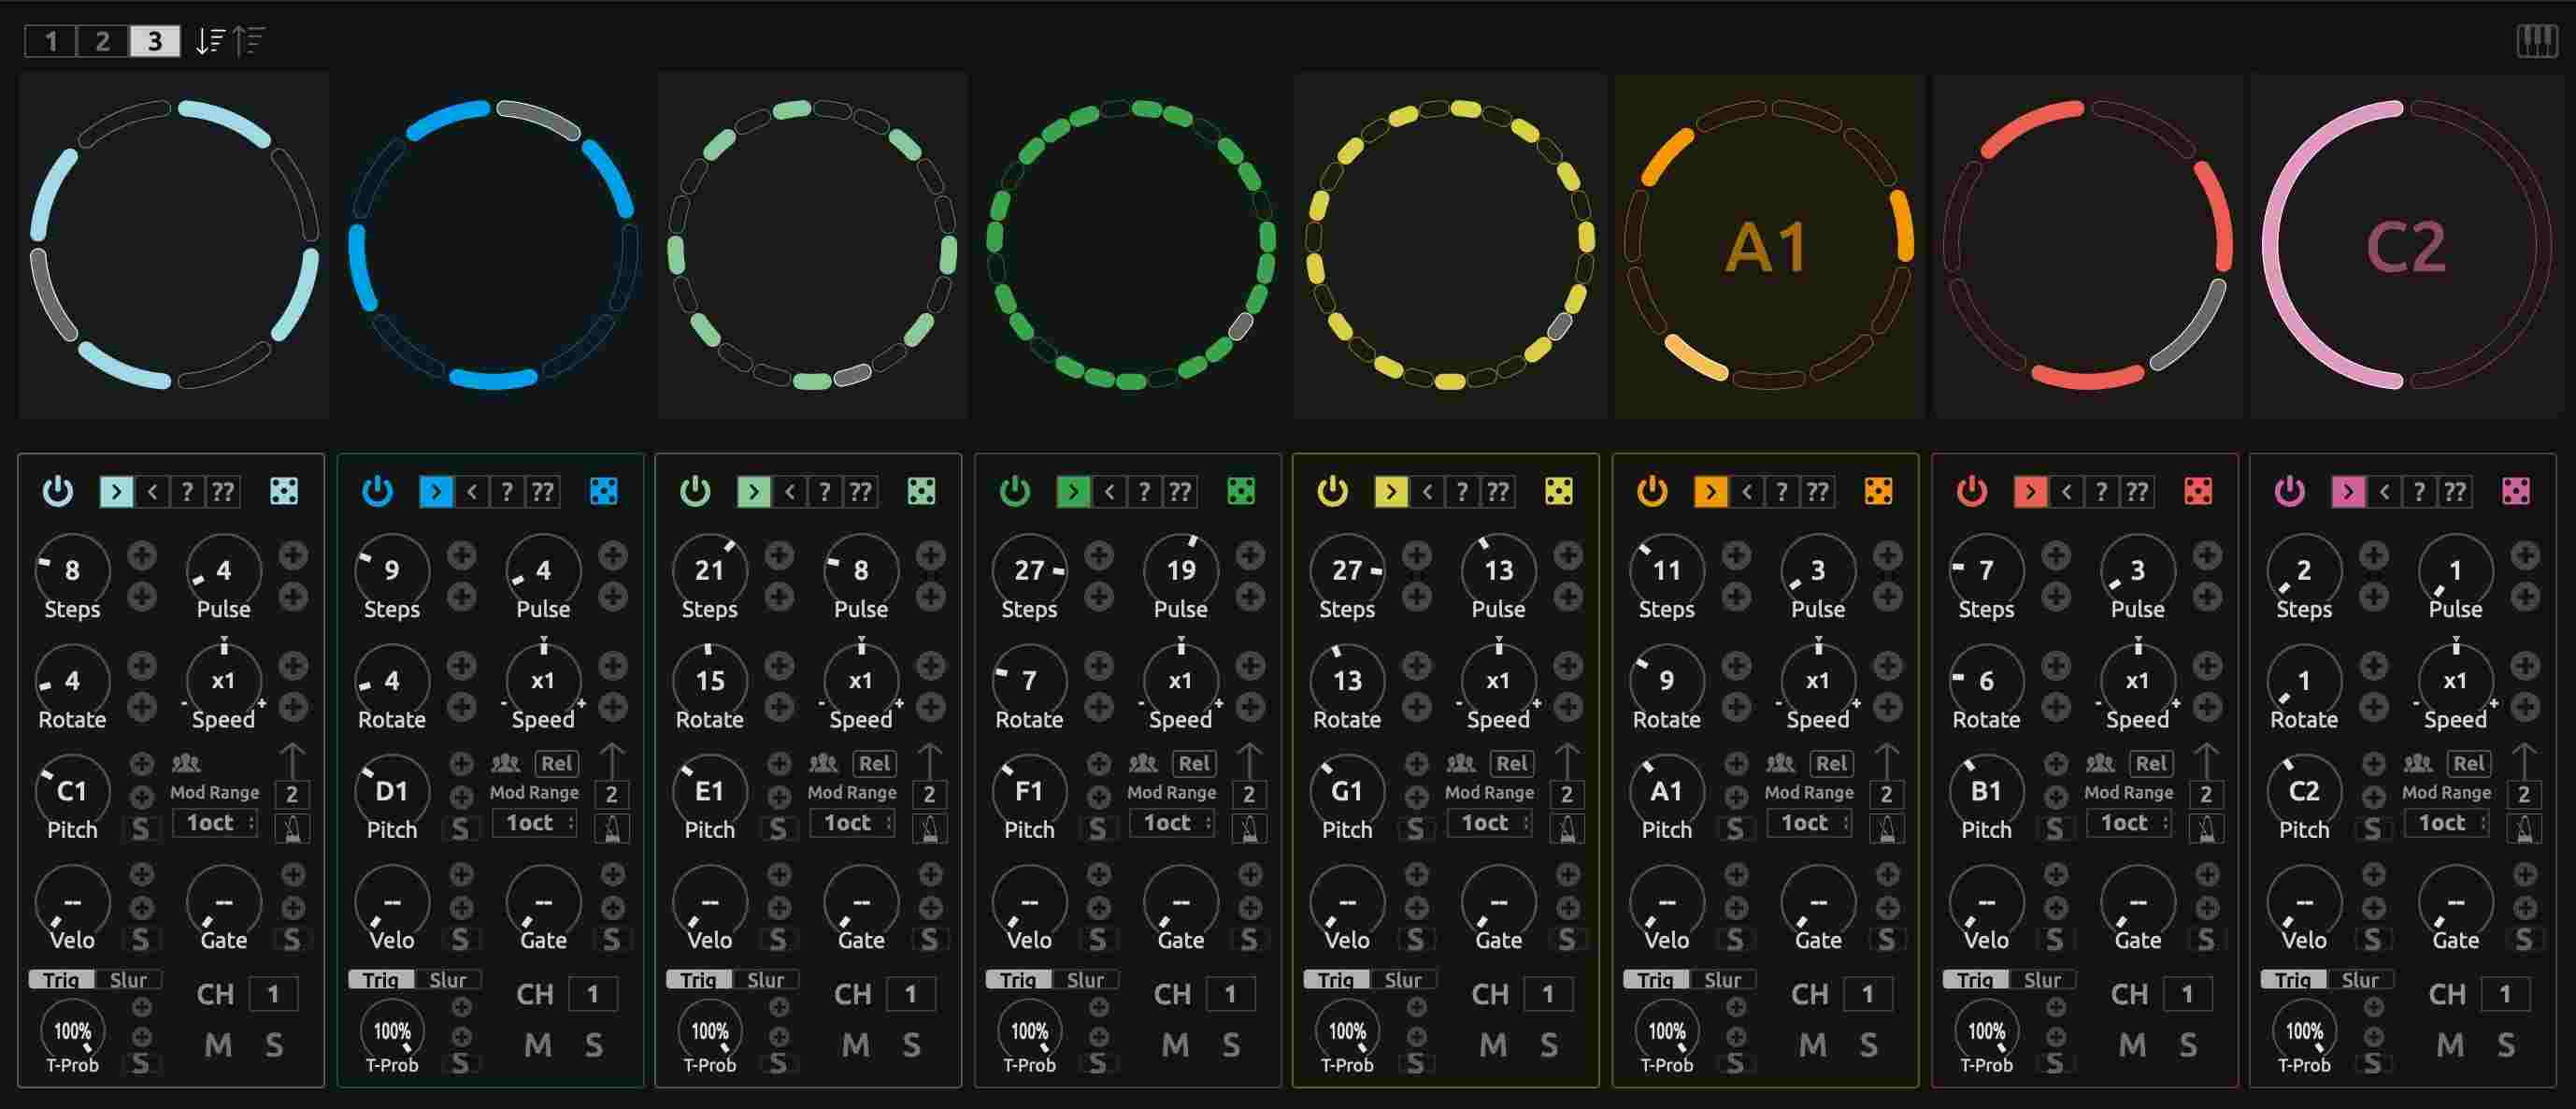Open the Mod Range dropdown on the red B1 track

[x=2129, y=823]
